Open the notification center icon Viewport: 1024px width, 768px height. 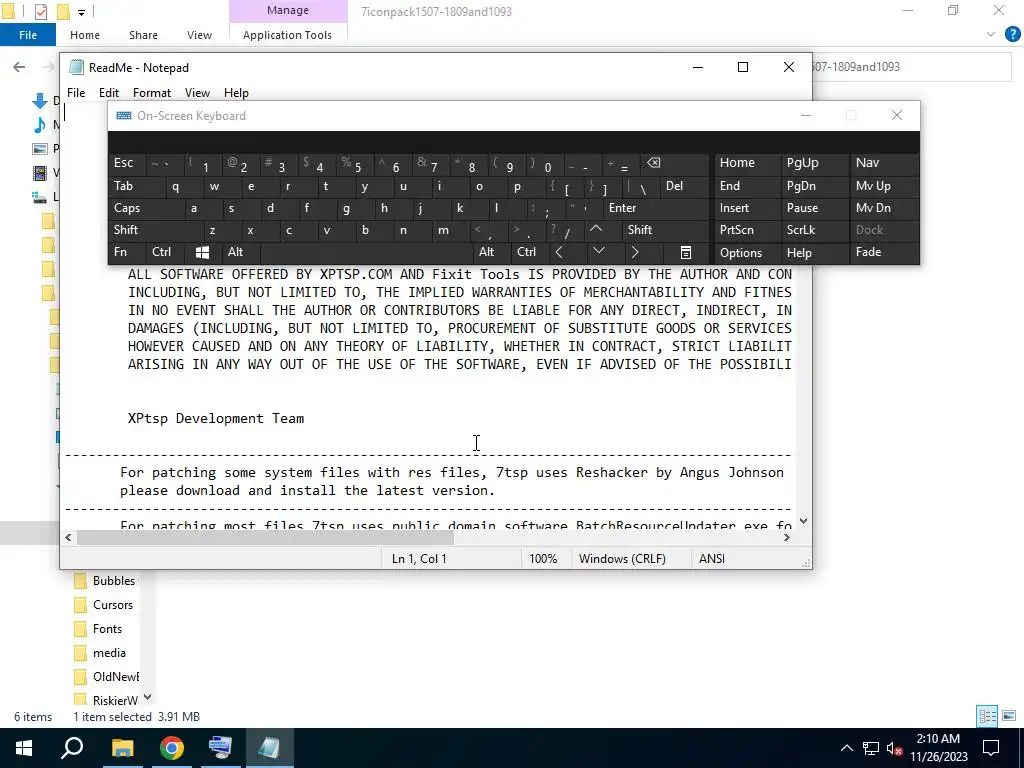[991, 748]
